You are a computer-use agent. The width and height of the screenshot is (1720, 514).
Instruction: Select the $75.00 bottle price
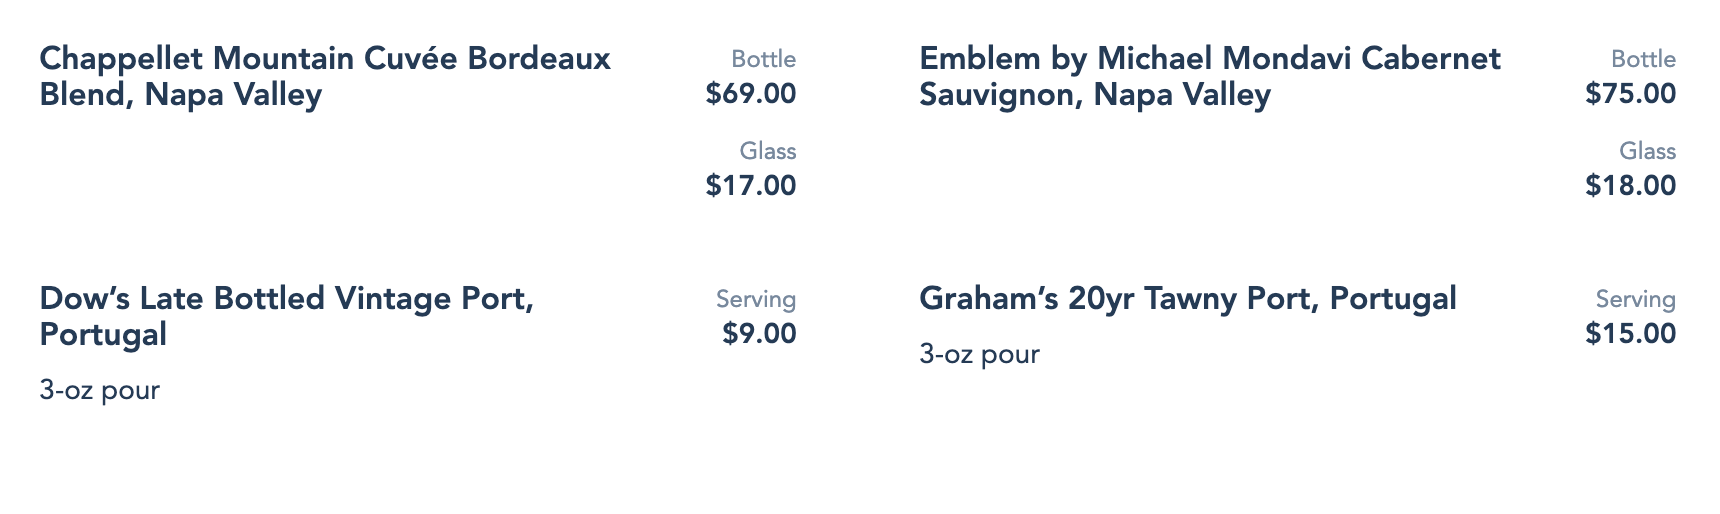[1630, 94]
